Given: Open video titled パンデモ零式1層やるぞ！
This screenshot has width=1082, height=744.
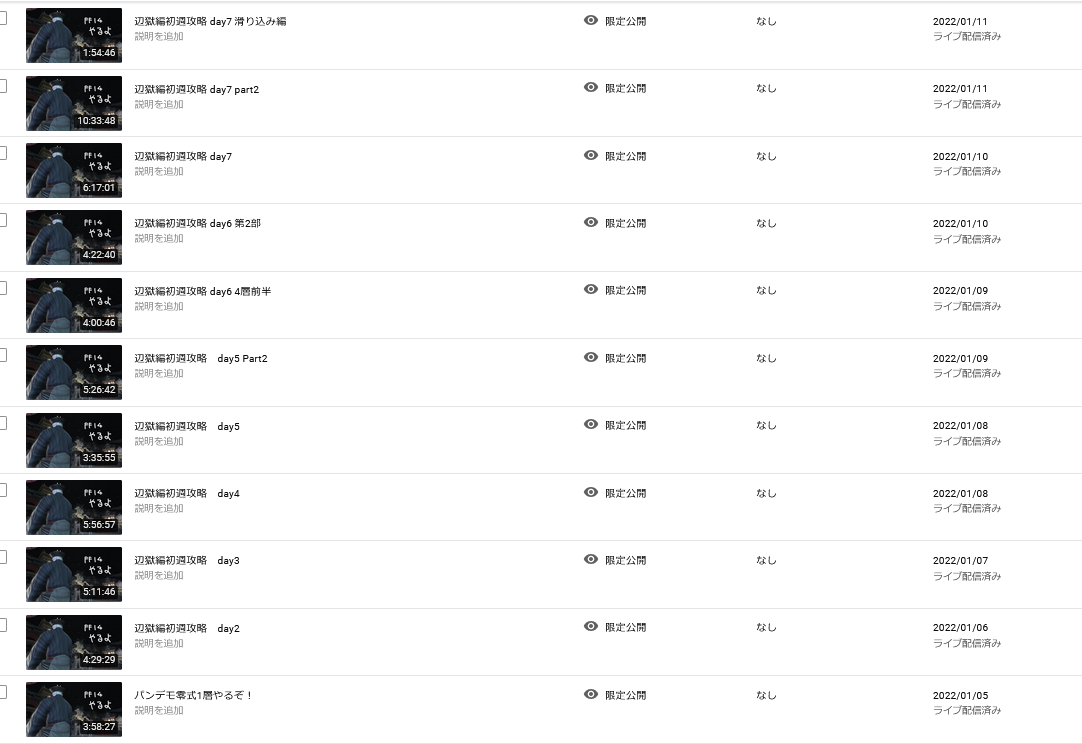Looking at the screenshot, I should coord(193,696).
